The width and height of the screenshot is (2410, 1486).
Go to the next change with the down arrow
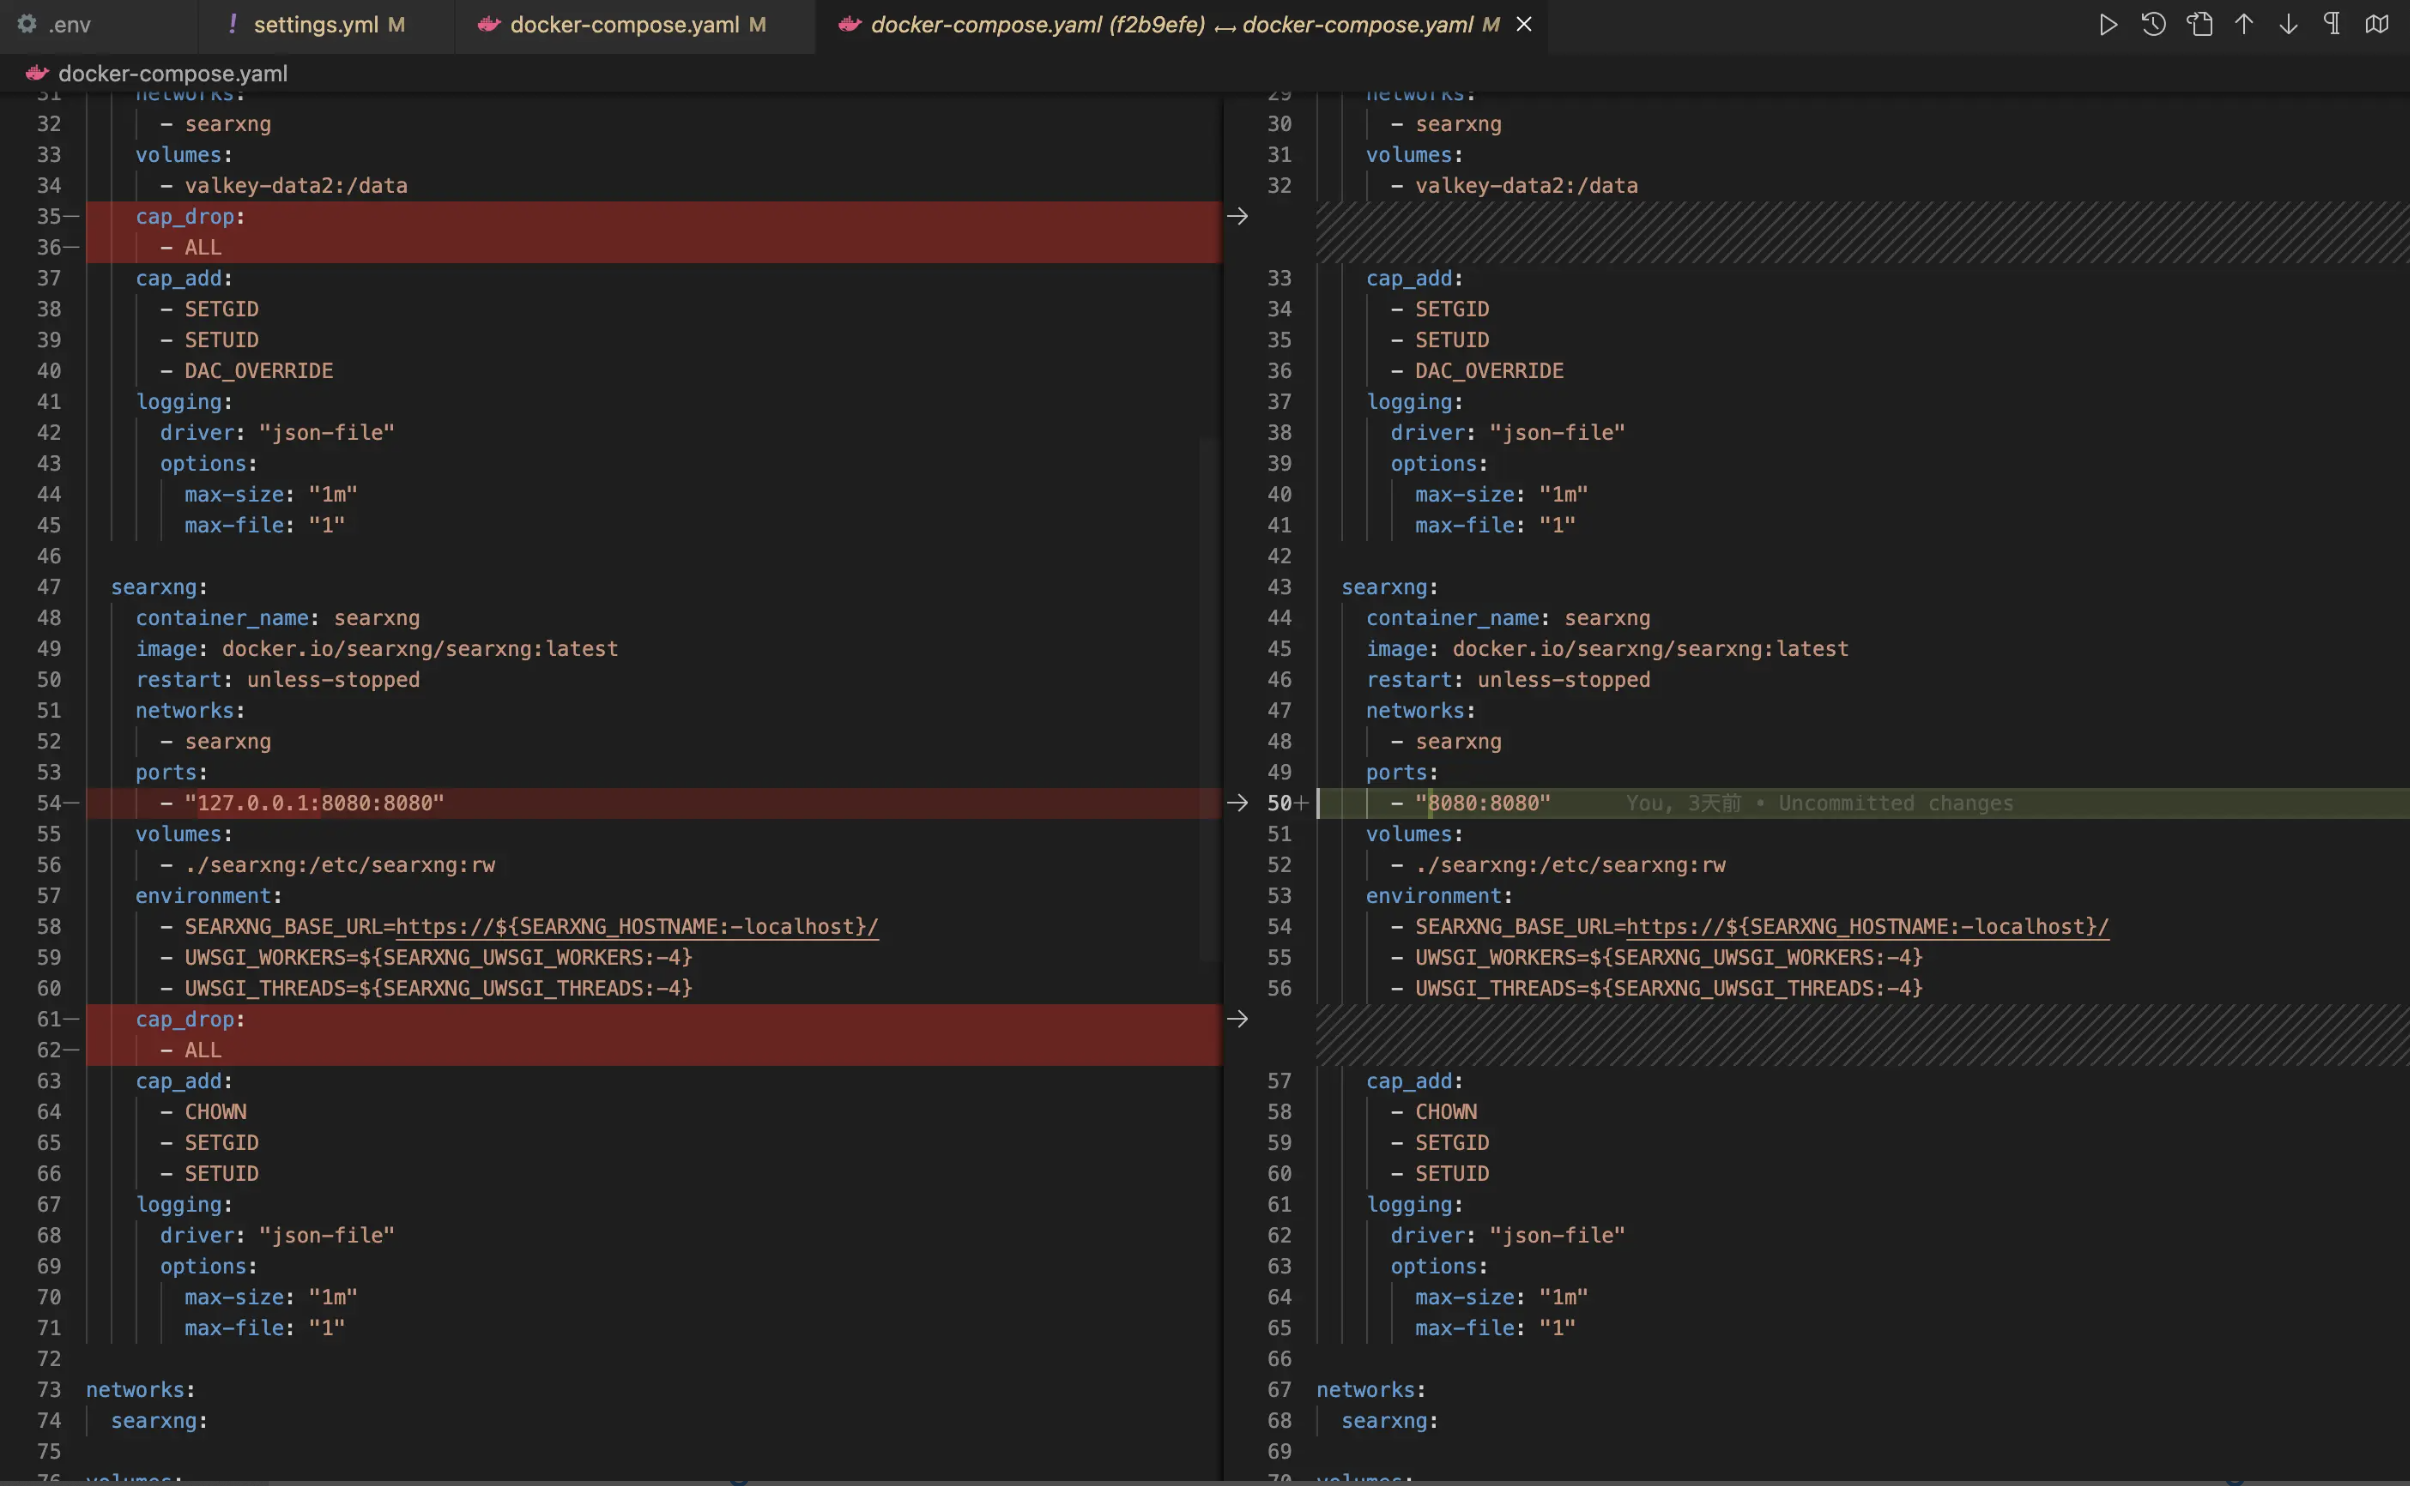click(x=2288, y=24)
